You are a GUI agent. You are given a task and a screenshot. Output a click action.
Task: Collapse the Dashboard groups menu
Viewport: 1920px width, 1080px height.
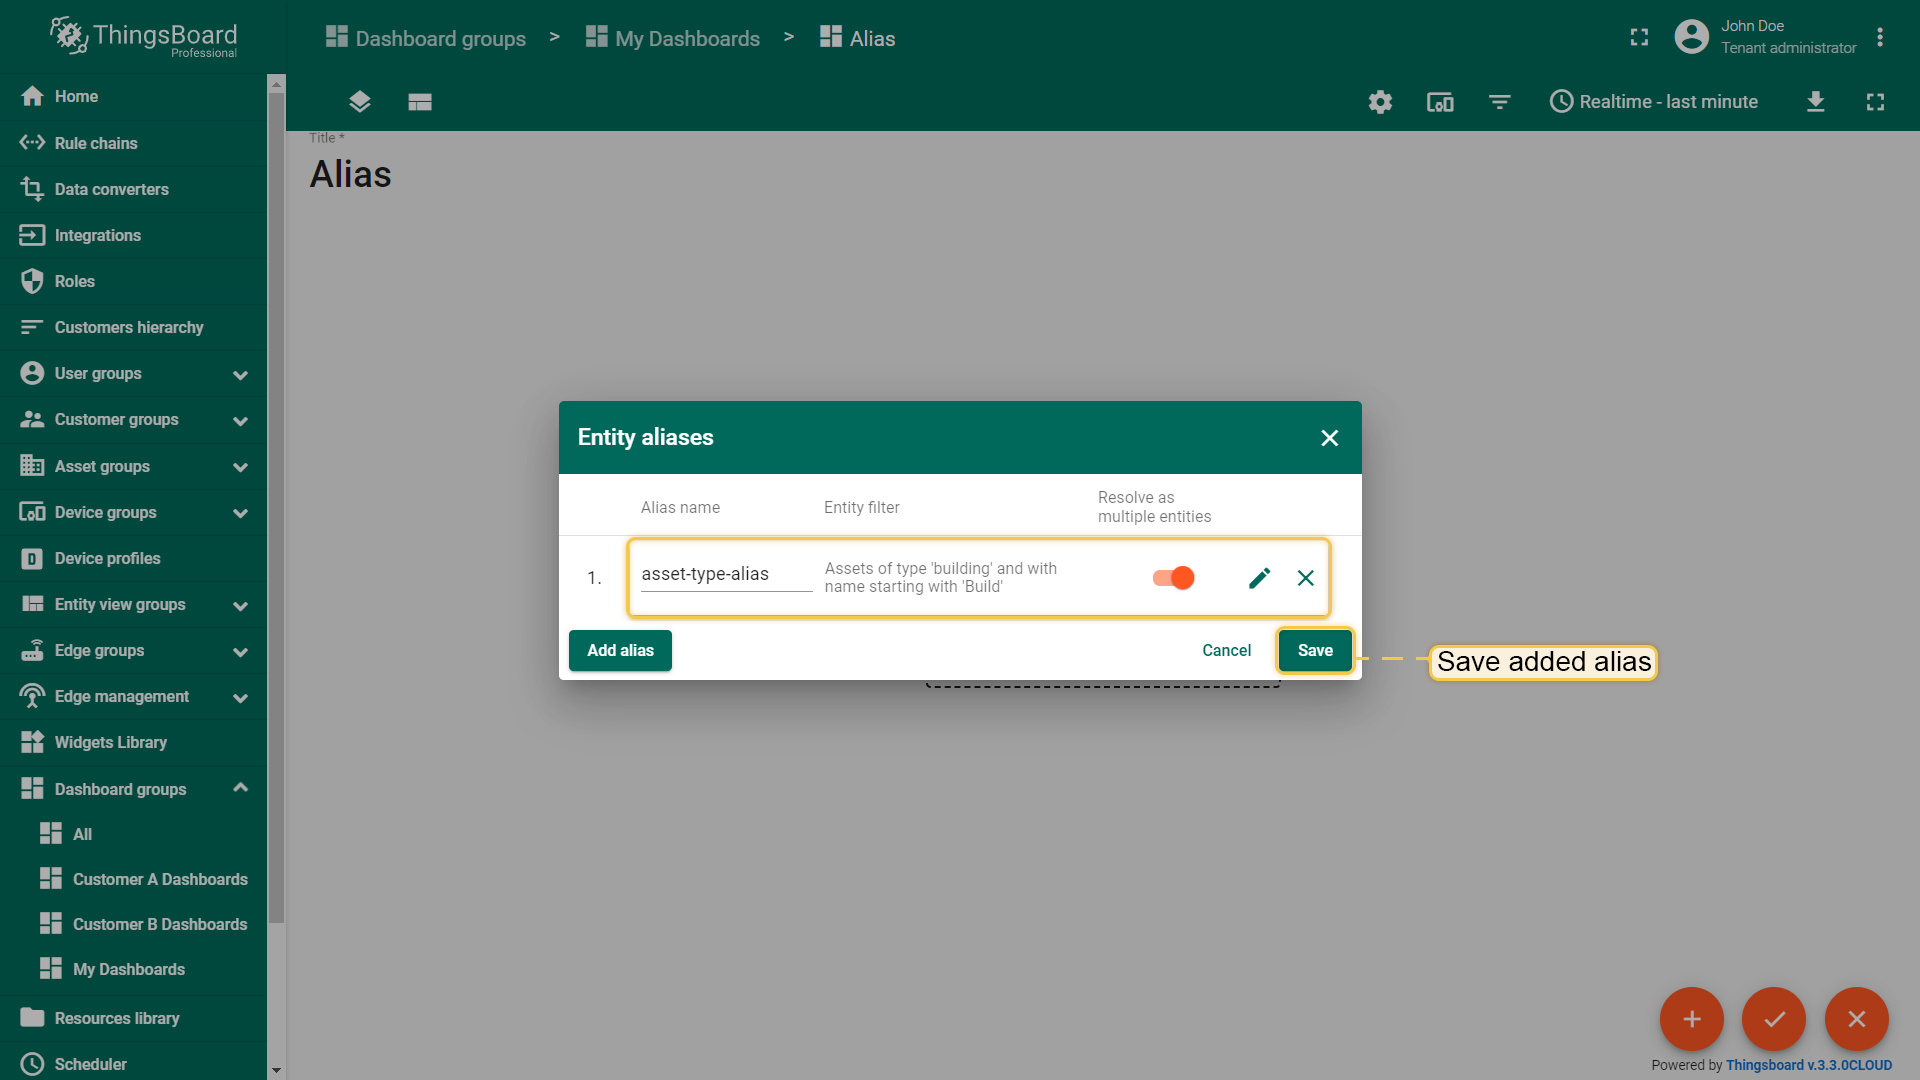pyautogui.click(x=240, y=789)
